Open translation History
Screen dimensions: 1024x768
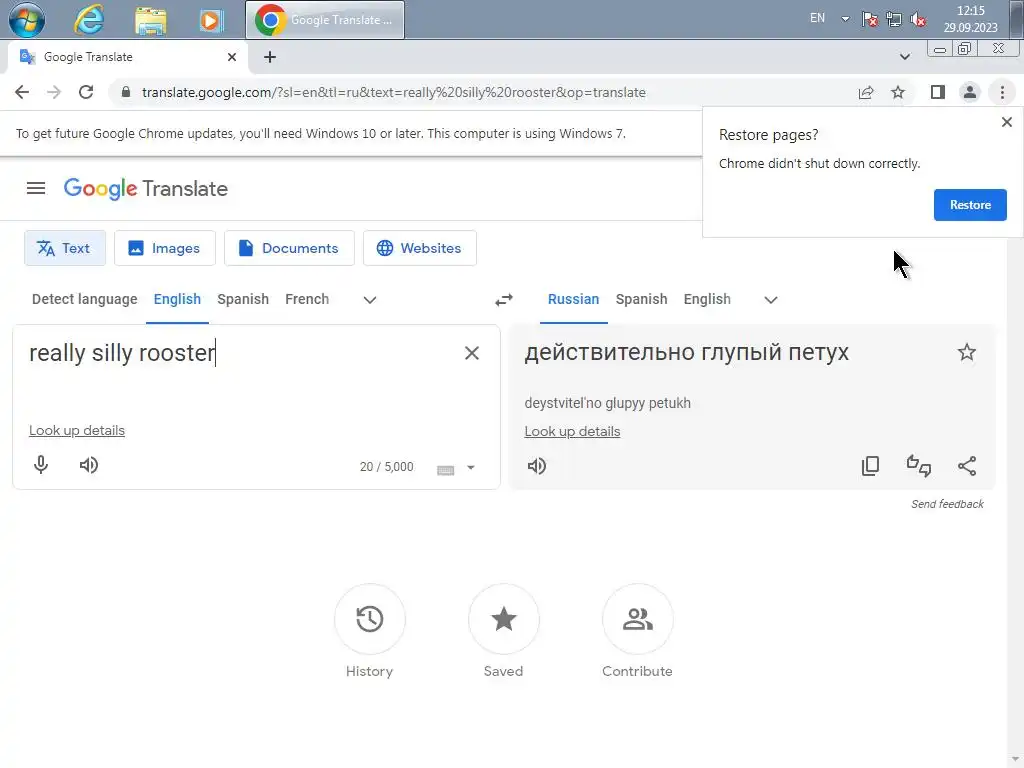[x=370, y=619]
